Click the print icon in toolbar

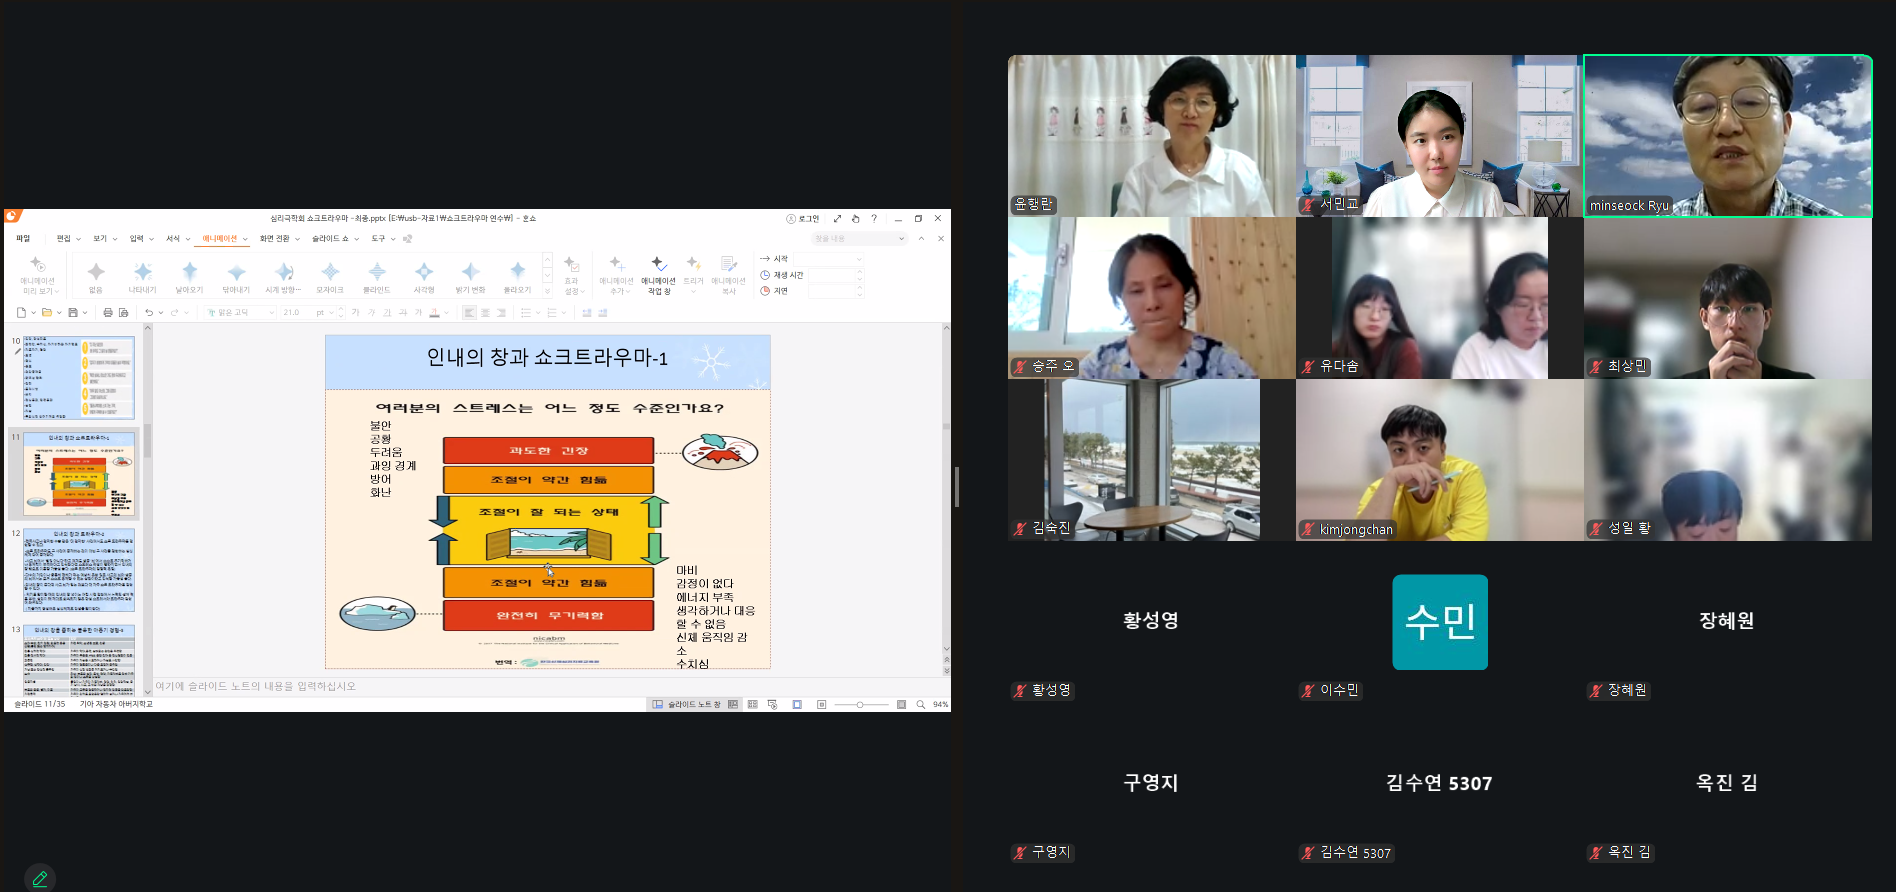click(108, 313)
